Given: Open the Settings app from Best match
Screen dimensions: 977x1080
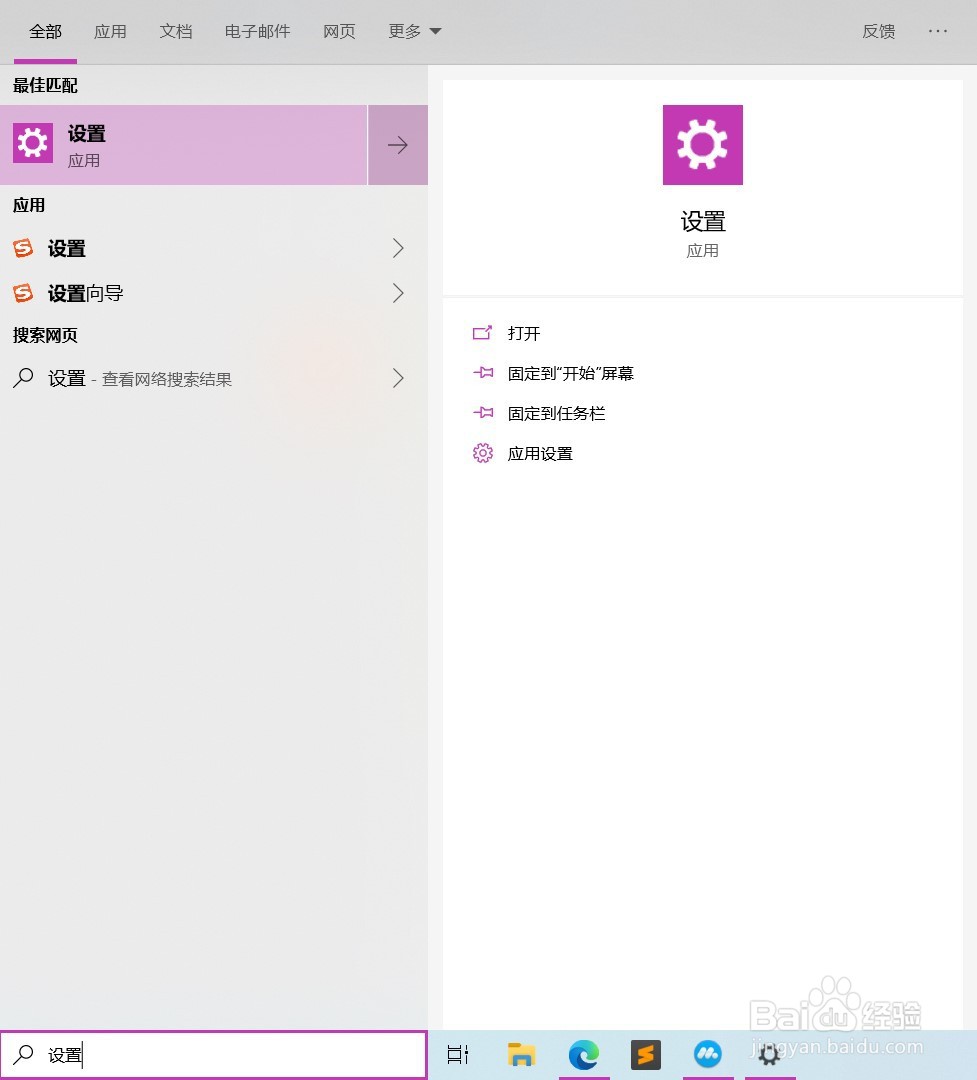Looking at the screenshot, I should [x=184, y=144].
